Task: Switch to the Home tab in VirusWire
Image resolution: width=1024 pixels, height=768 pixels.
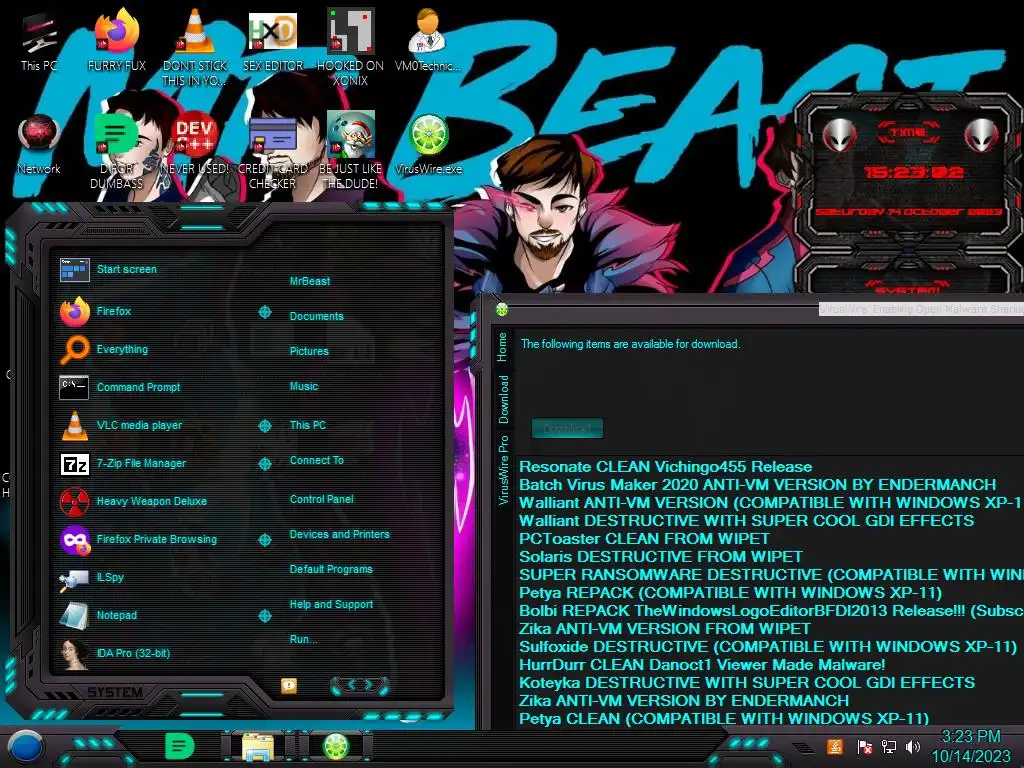Action: click(x=502, y=347)
